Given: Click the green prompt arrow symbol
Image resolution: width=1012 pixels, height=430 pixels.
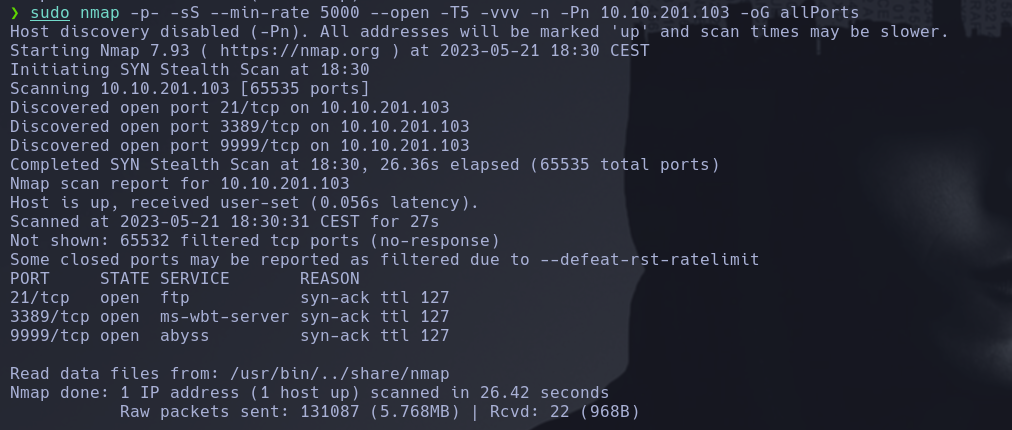Looking at the screenshot, I should pyautogui.click(x=14, y=13).
